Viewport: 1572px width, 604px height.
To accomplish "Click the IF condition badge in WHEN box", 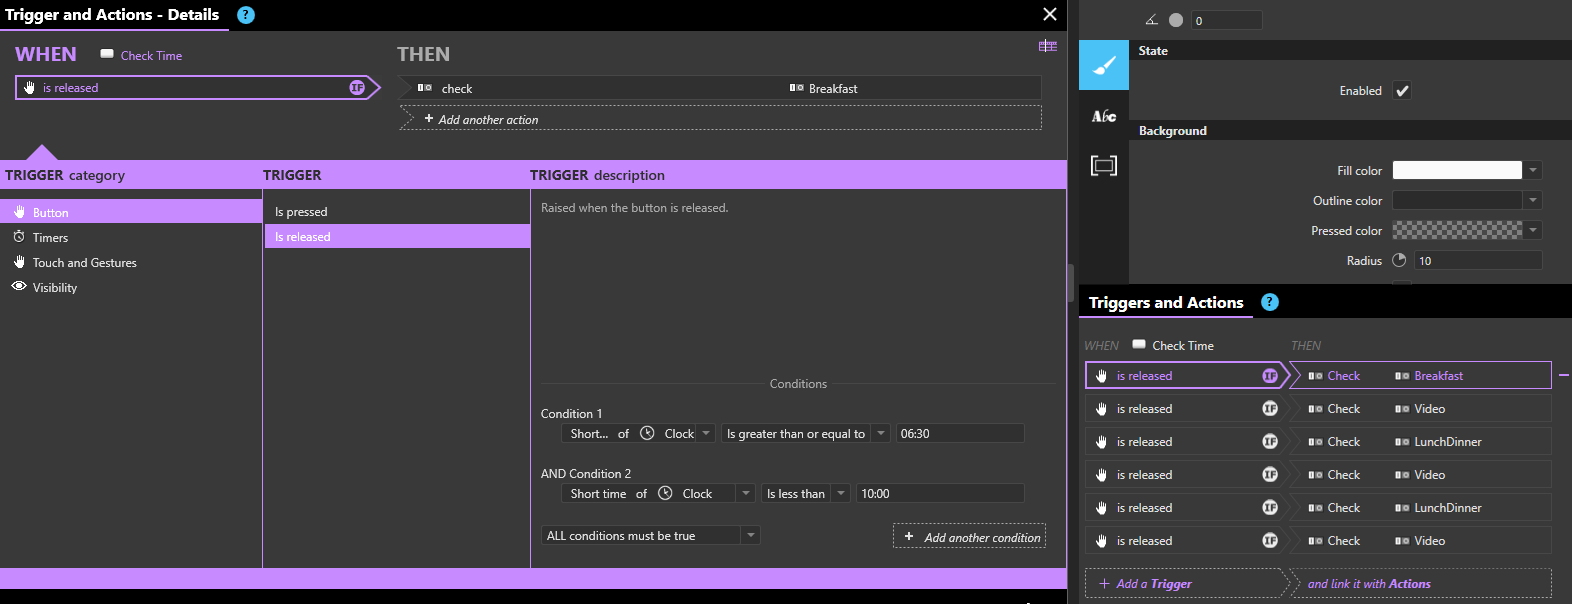I will click(x=357, y=88).
